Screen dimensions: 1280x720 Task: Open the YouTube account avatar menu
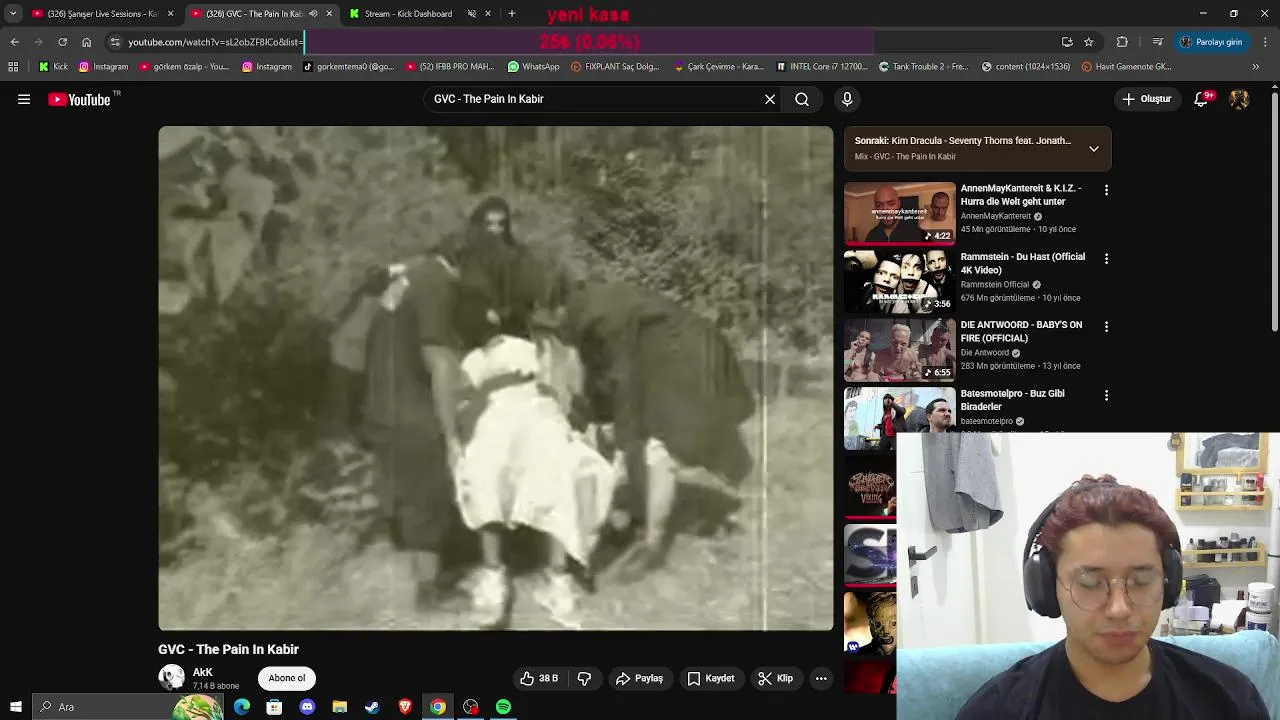click(1239, 99)
